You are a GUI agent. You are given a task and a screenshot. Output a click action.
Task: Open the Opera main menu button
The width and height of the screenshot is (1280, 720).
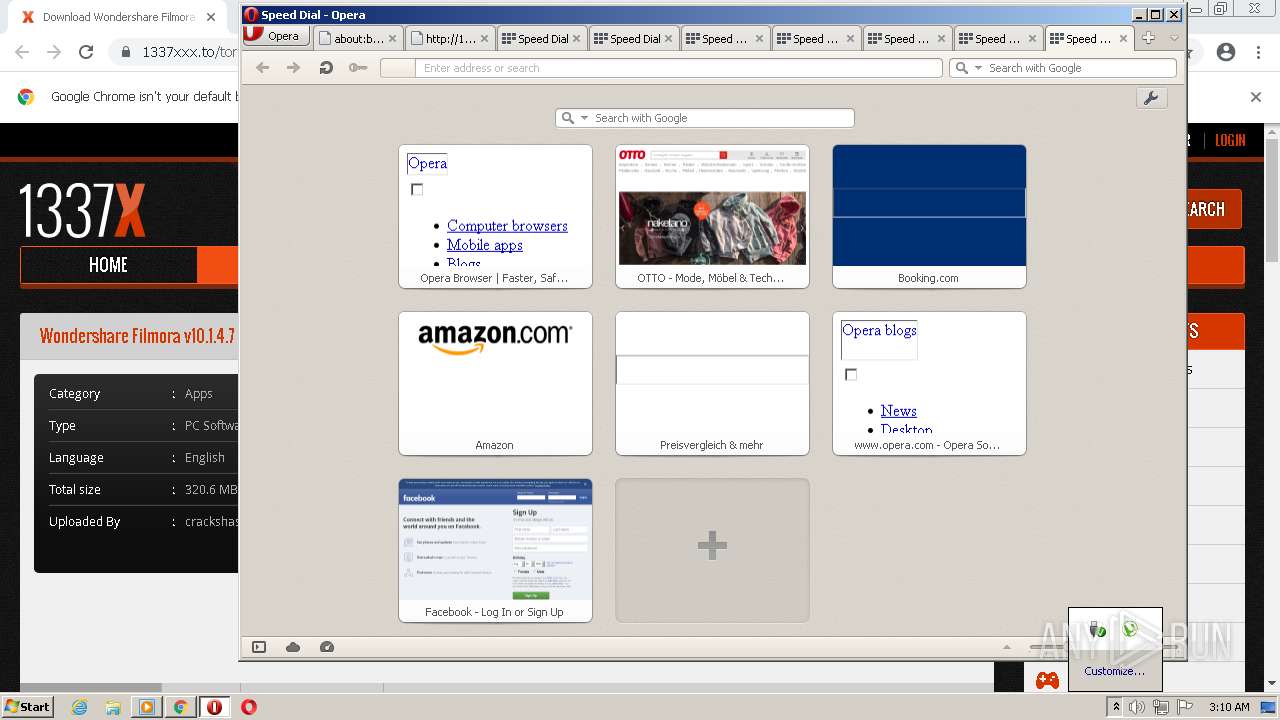[x=274, y=36]
